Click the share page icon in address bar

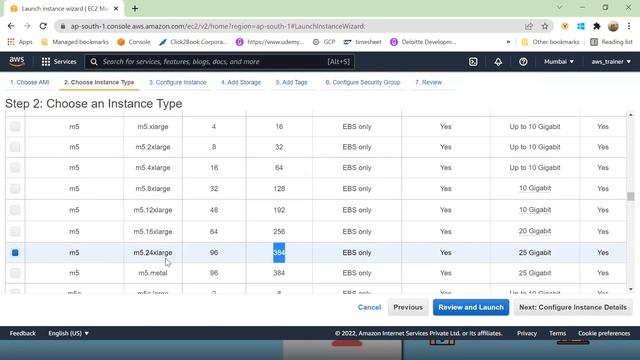[x=529, y=26]
